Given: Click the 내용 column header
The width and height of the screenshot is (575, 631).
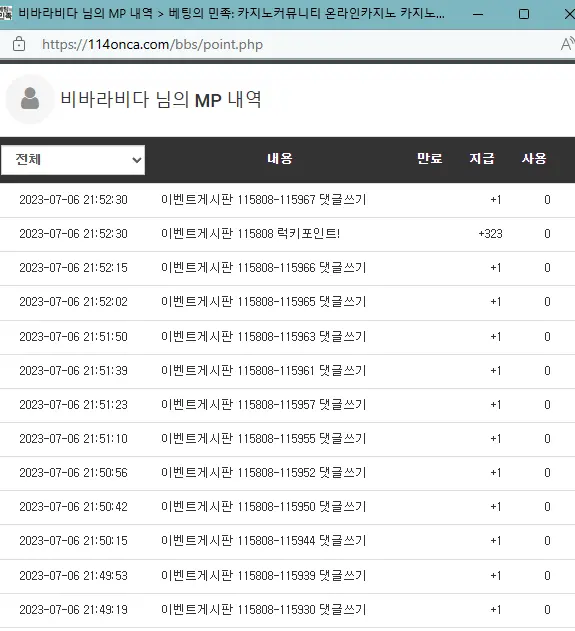Looking at the screenshot, I should point(280,159).
